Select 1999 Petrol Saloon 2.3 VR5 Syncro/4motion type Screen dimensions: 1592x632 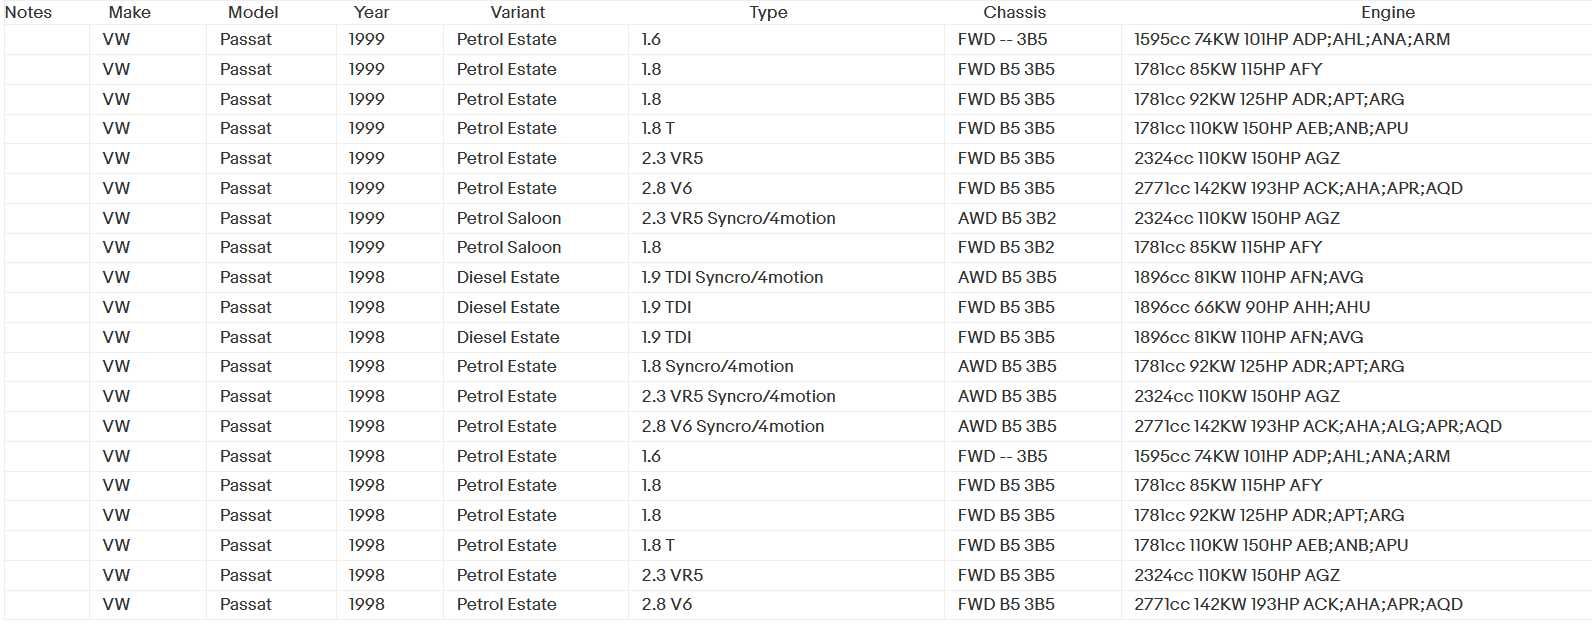(738, 218)
